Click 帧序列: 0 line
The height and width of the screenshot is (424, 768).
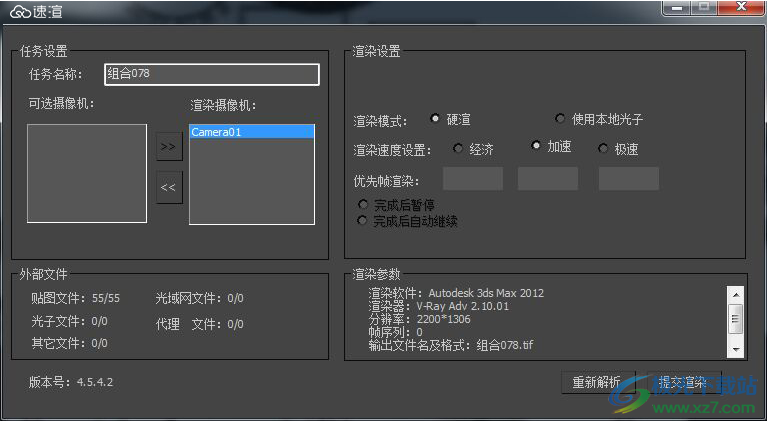tap(395, 332)
